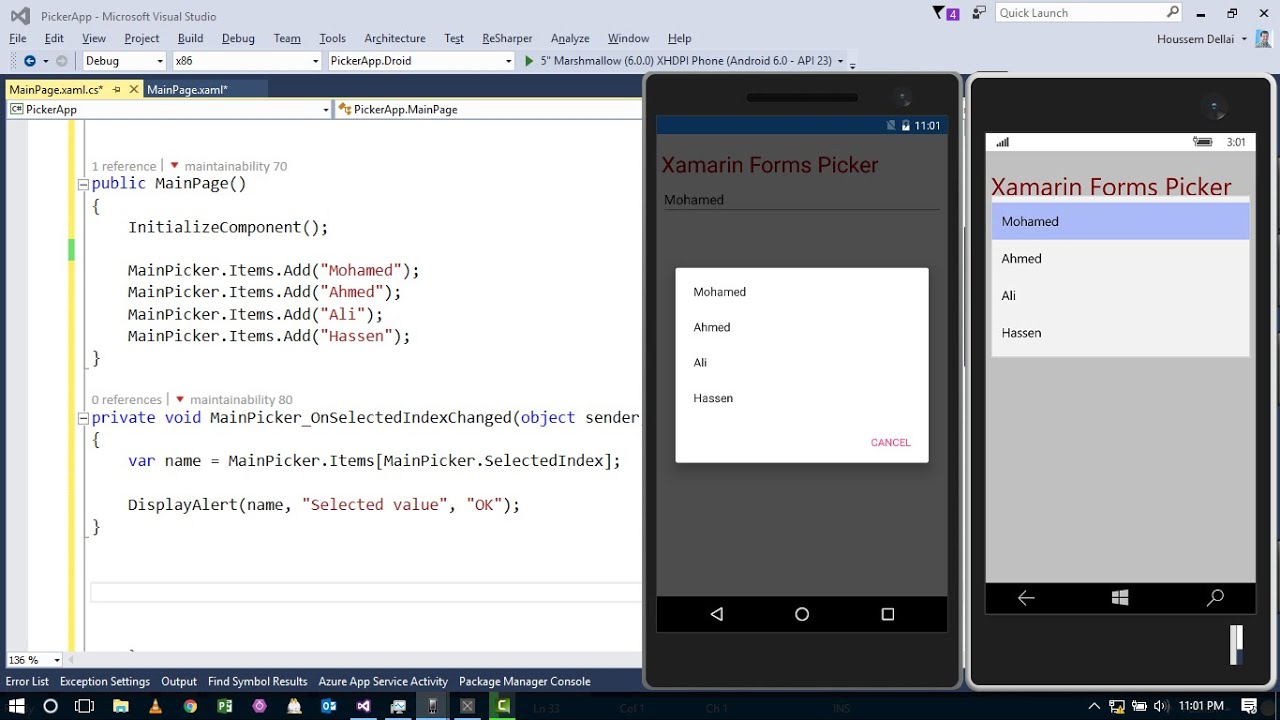Click the Cortana circle on taskbar
This screenshot has height=720, width=1280.
pos(51,706)
